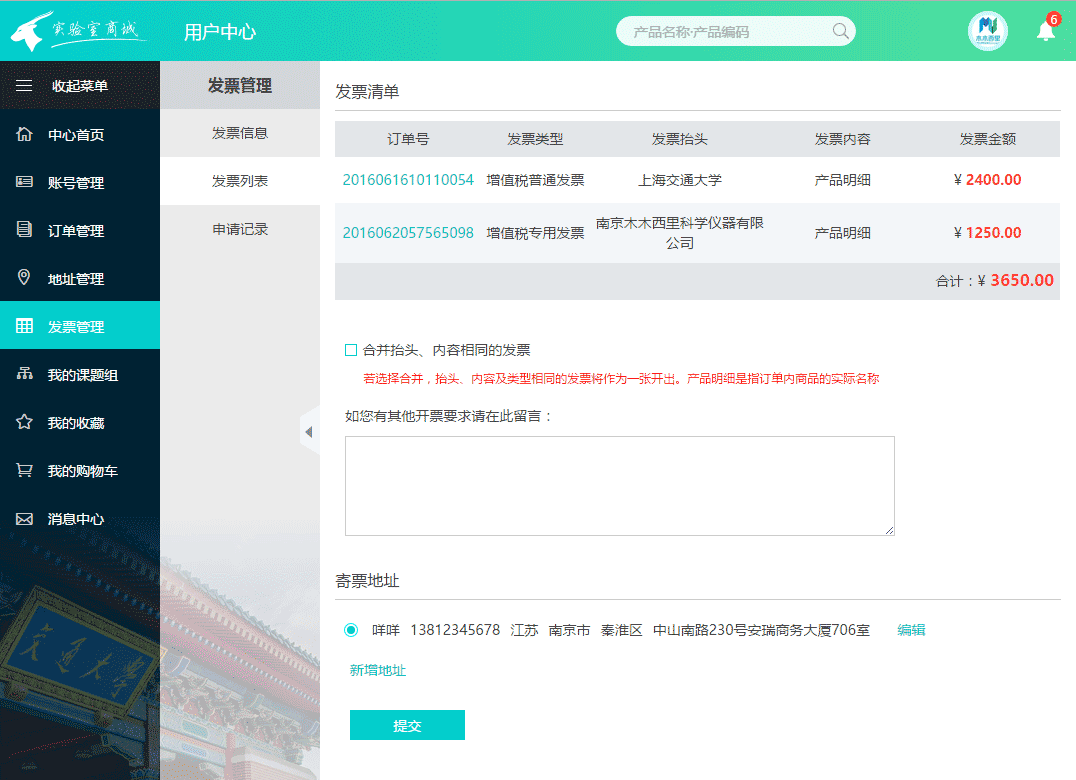Click the document icon beside 订单管理
Screen dimensions: 1076x780
[x=24, y=229]
